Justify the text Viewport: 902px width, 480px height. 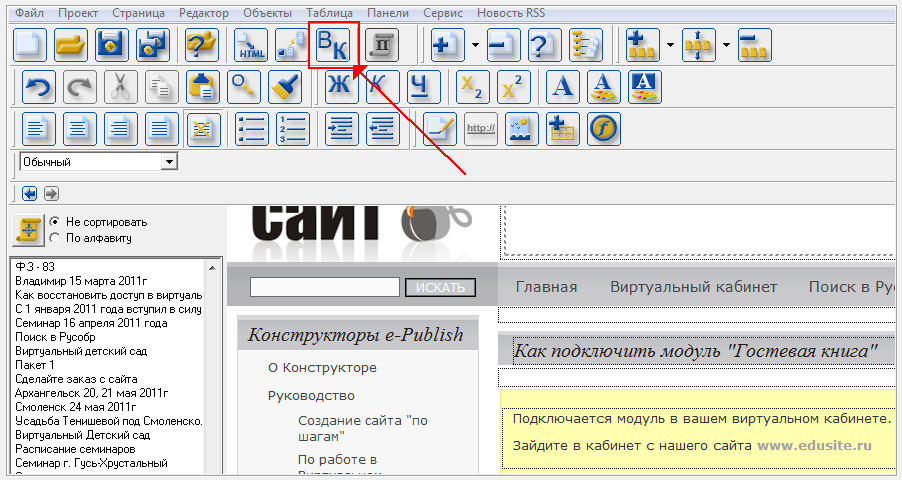tap(162, 129)
